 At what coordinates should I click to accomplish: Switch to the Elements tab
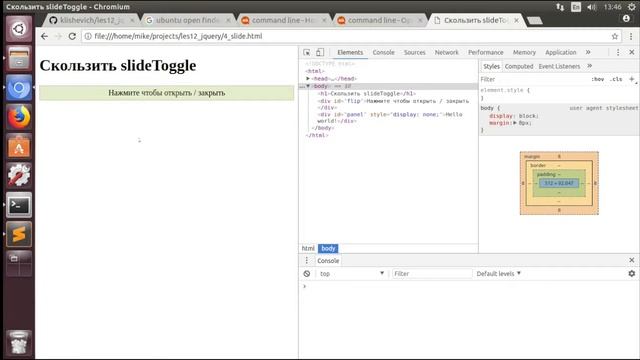(x=350, y=52)
